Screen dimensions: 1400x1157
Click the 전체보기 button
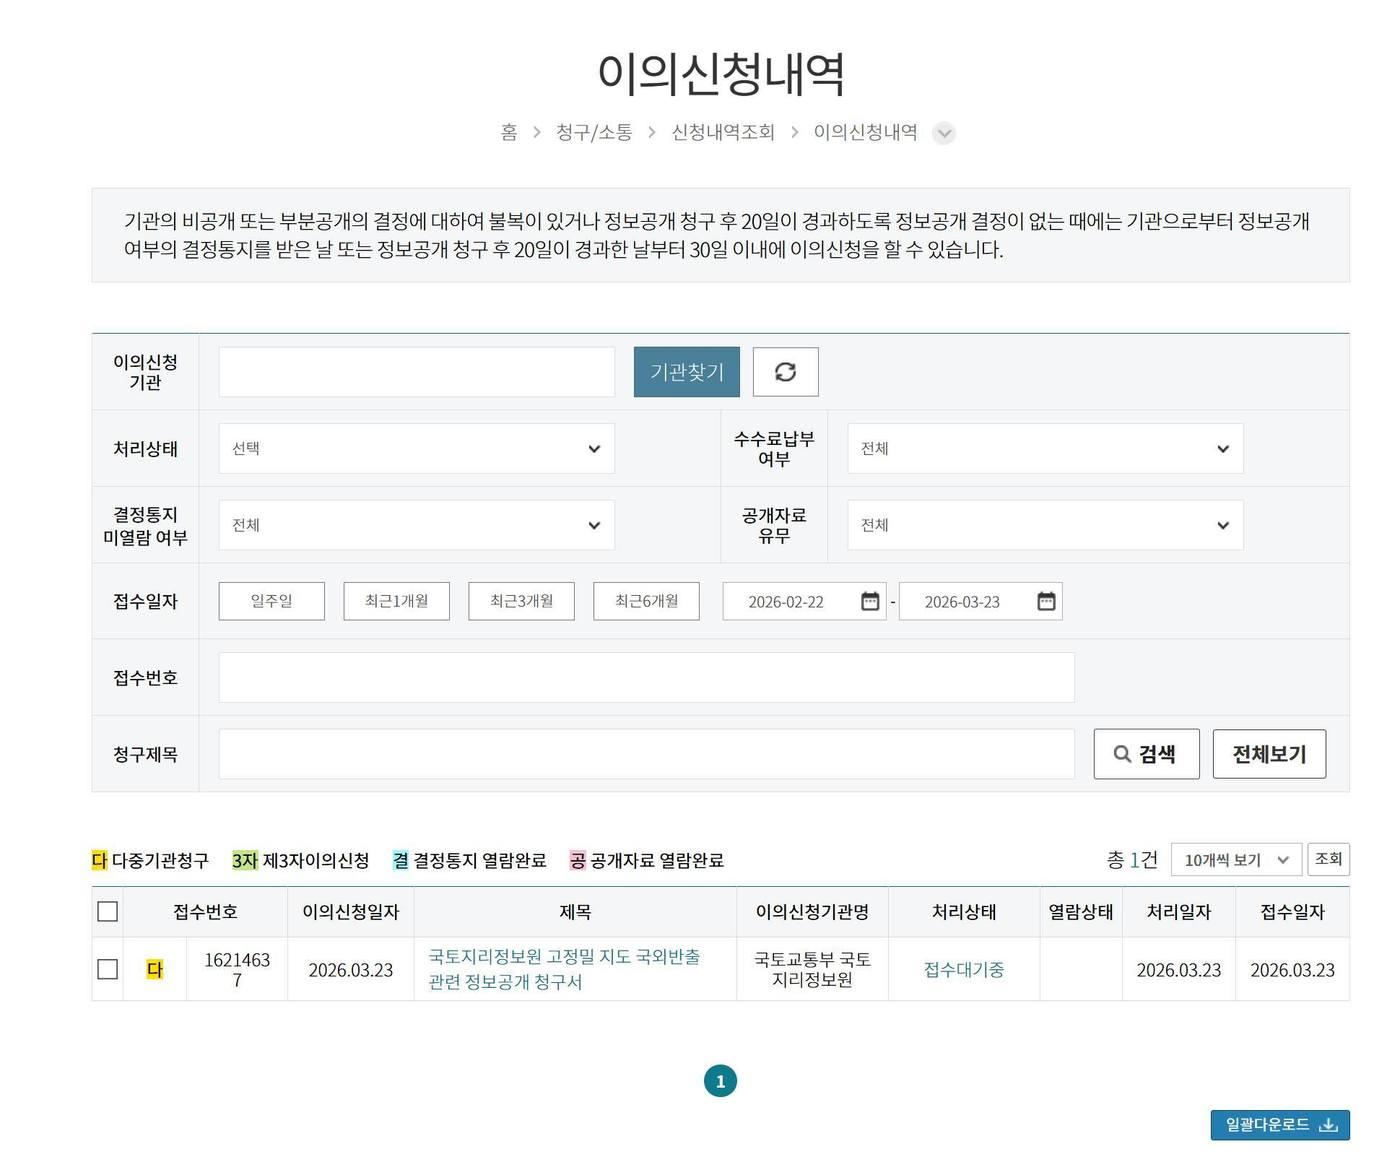[1268, 754]
